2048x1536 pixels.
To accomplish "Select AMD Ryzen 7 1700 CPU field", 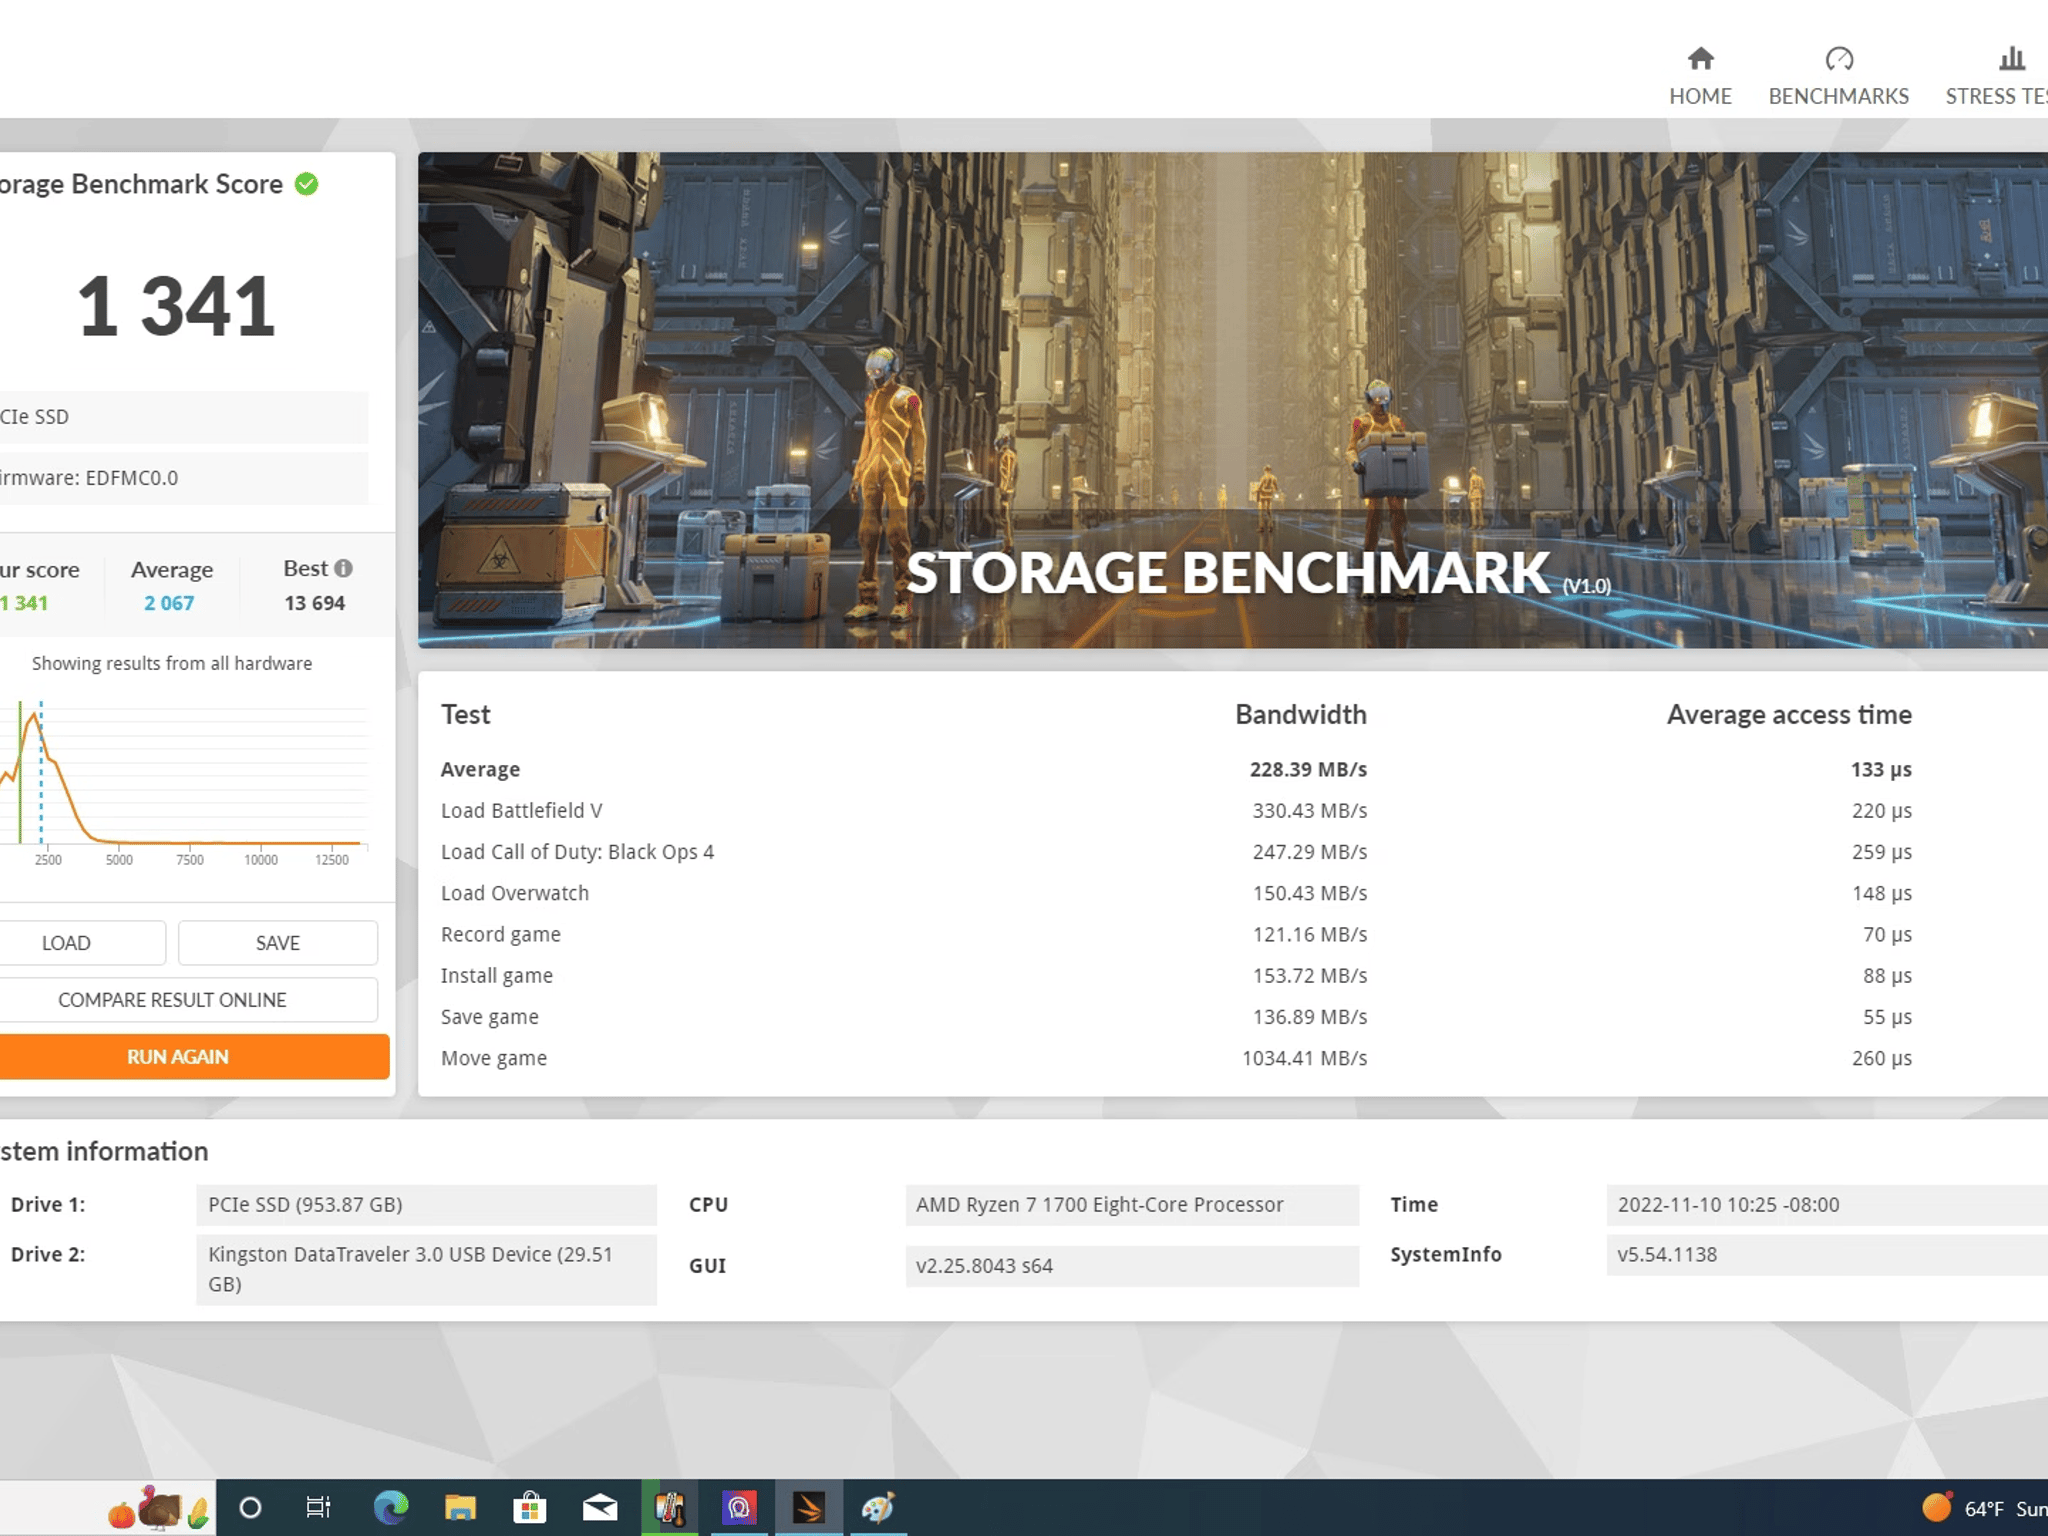I will 1132,1205.
